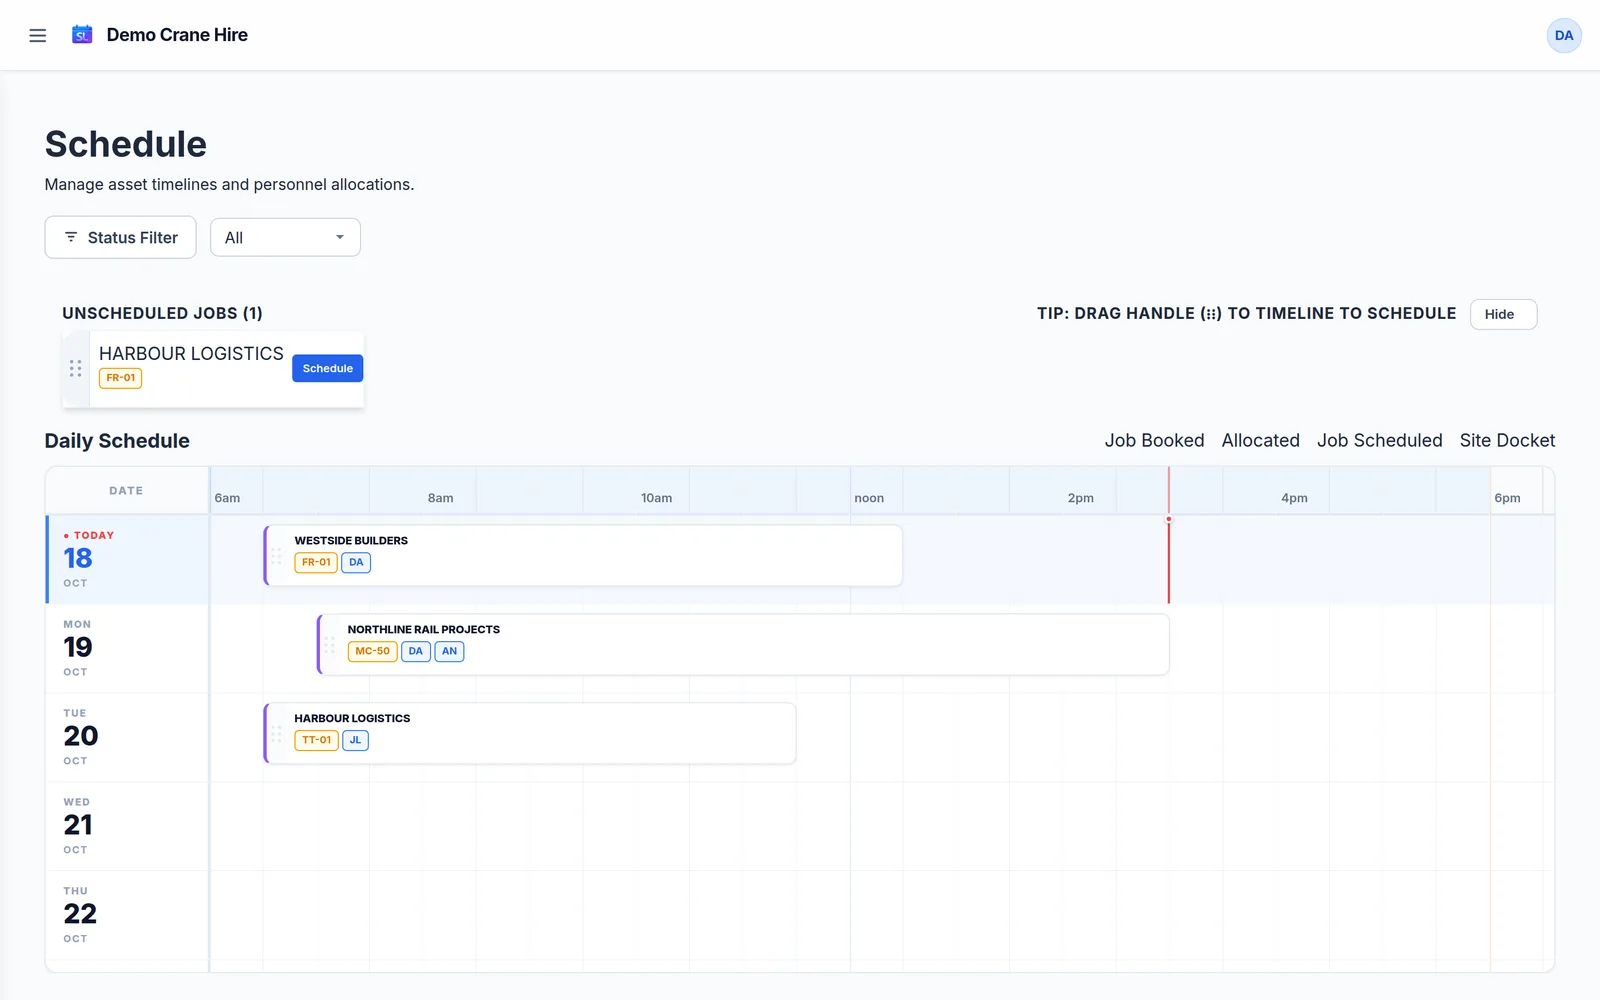Click the noon time header
This screenshot has width=1600, height=1000.
pos(869,498)
